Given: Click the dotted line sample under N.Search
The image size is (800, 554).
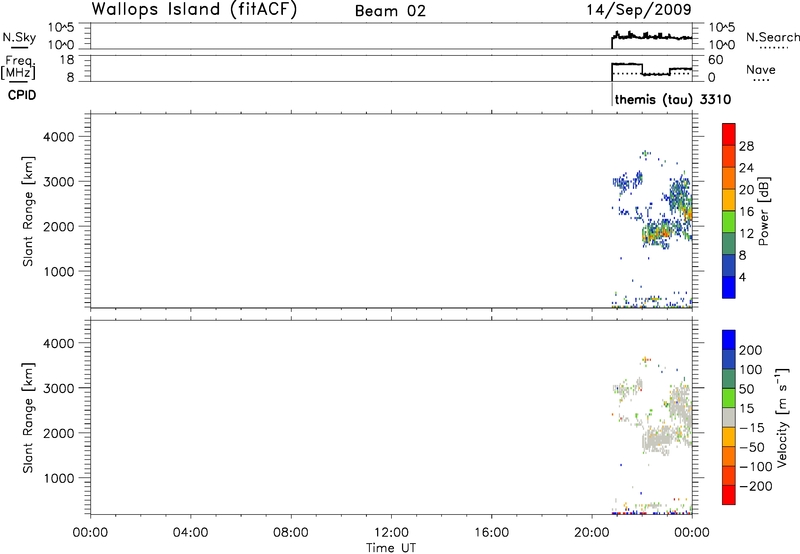Looking at the screenshot, I should point(774,48).
